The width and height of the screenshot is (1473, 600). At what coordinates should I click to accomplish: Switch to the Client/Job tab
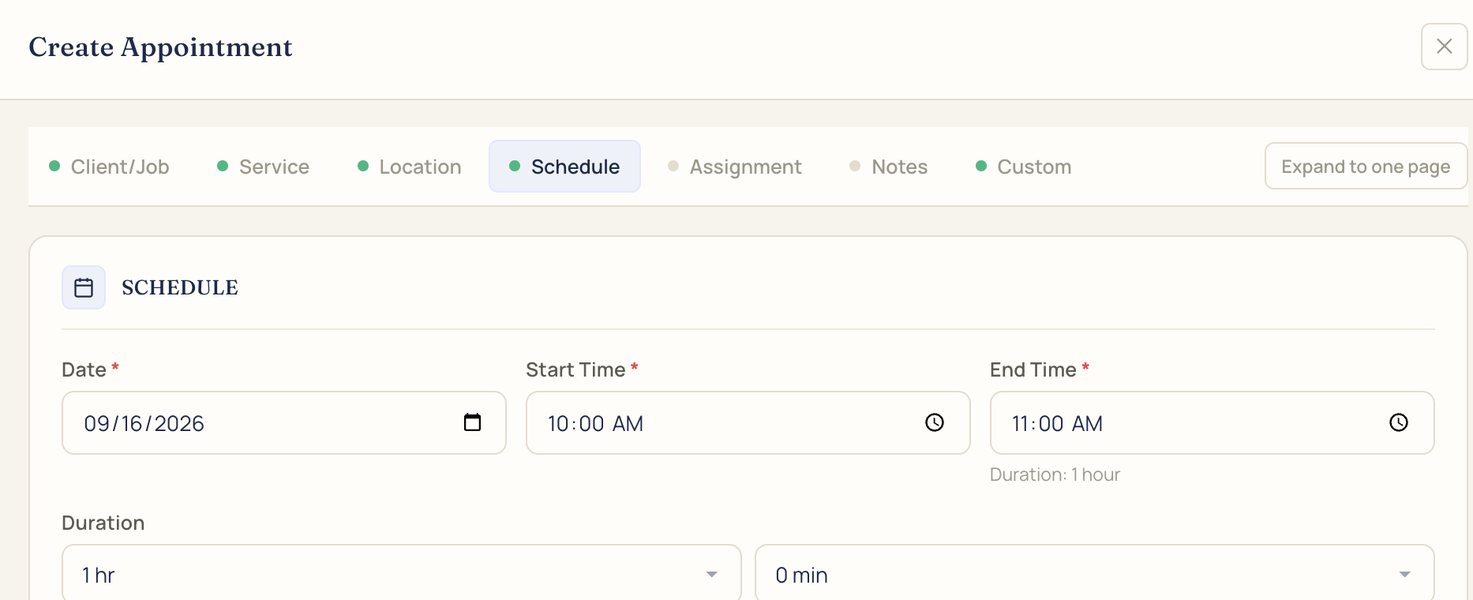point(109,166)
